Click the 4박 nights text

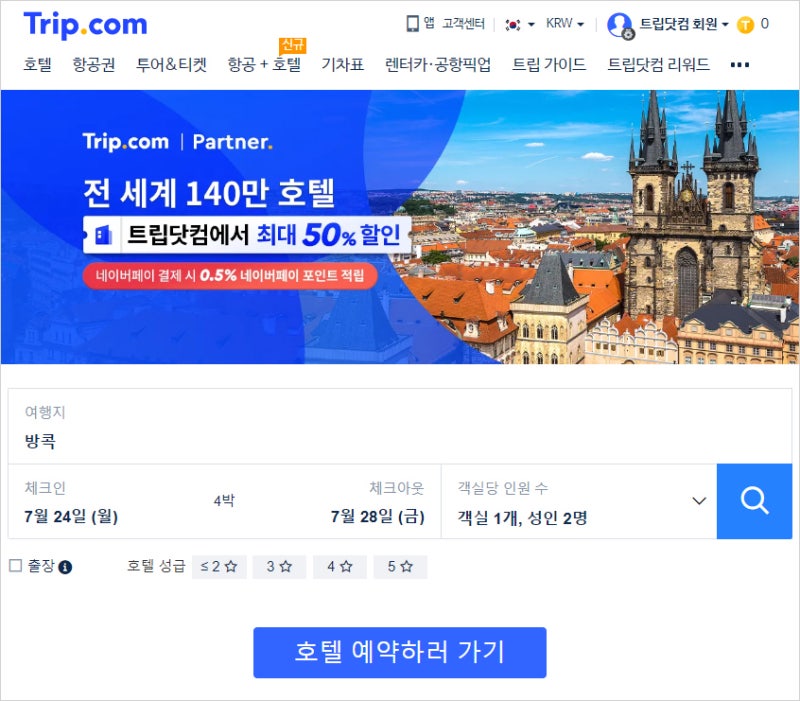click(x=224, y=500)
